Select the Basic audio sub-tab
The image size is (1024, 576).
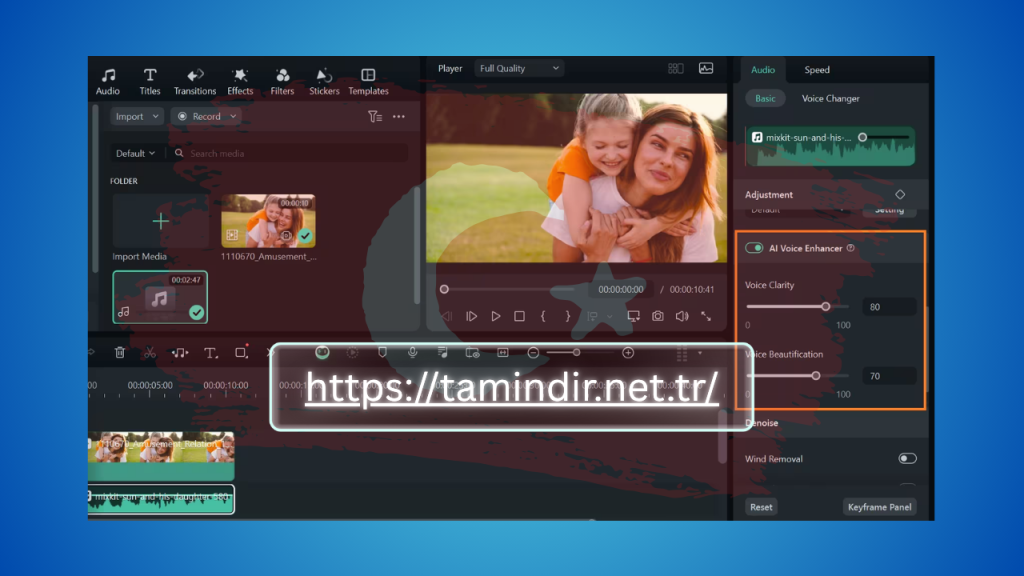coord(765,99)
